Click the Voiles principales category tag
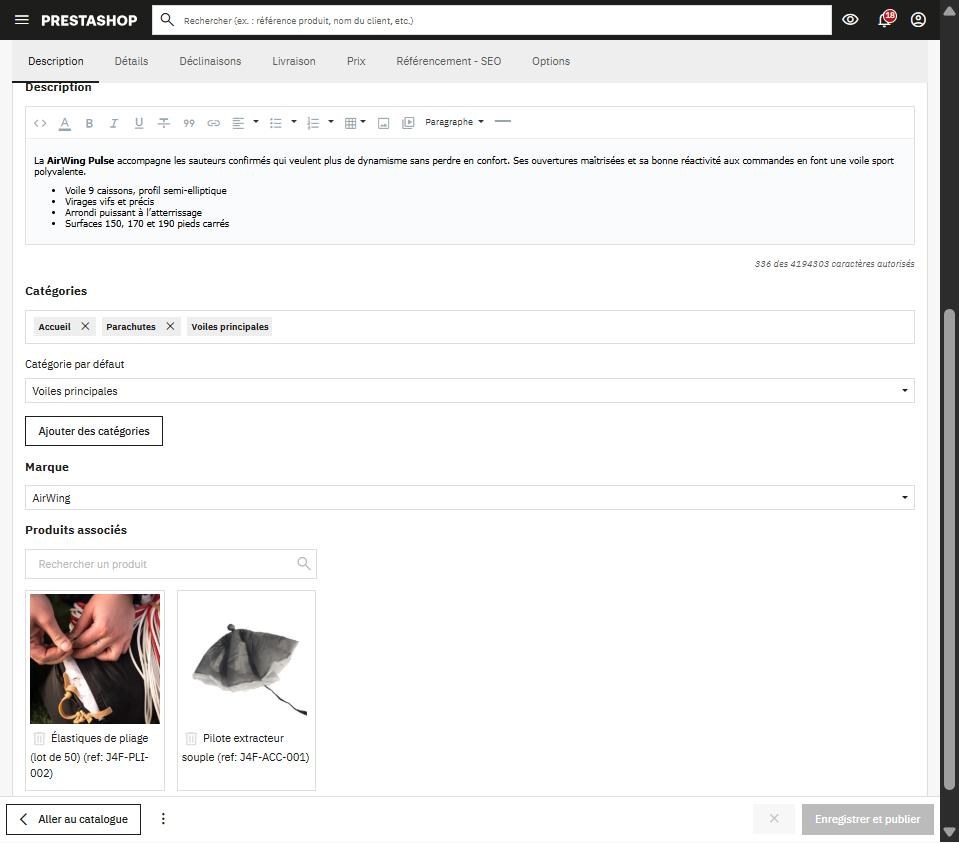 pyautogui.click(x=230, y=327)
